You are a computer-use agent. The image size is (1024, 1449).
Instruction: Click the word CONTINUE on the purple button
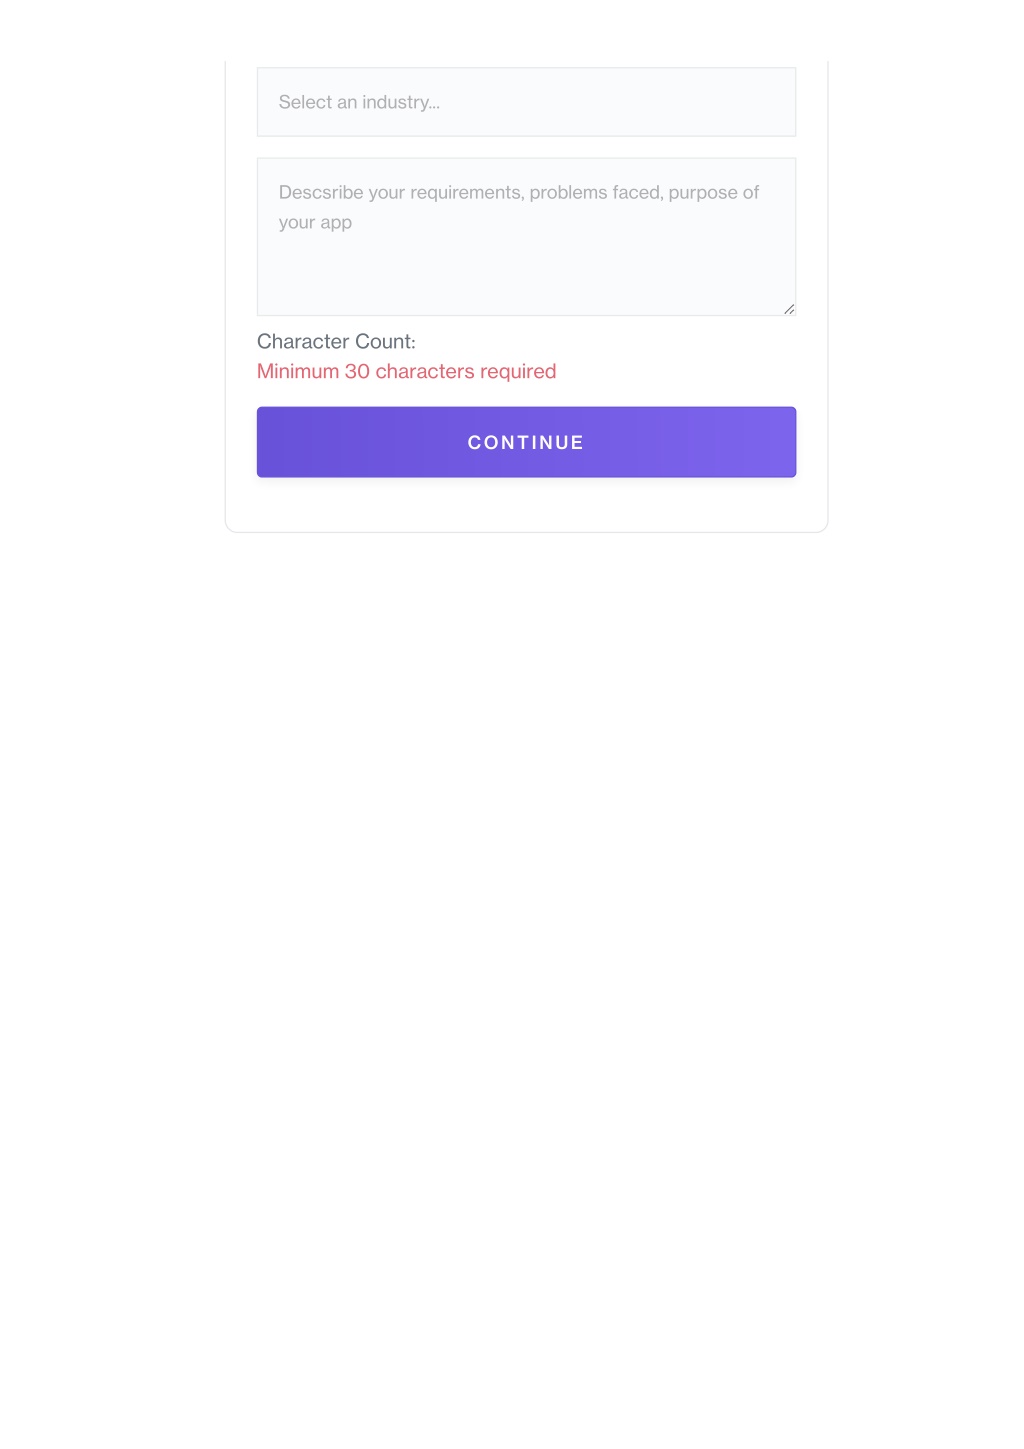[x=526, y=442]
